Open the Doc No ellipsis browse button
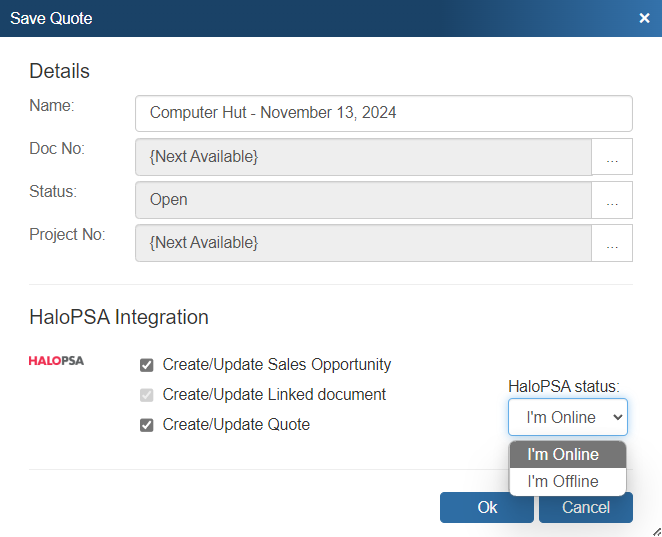 pos(612,157)
